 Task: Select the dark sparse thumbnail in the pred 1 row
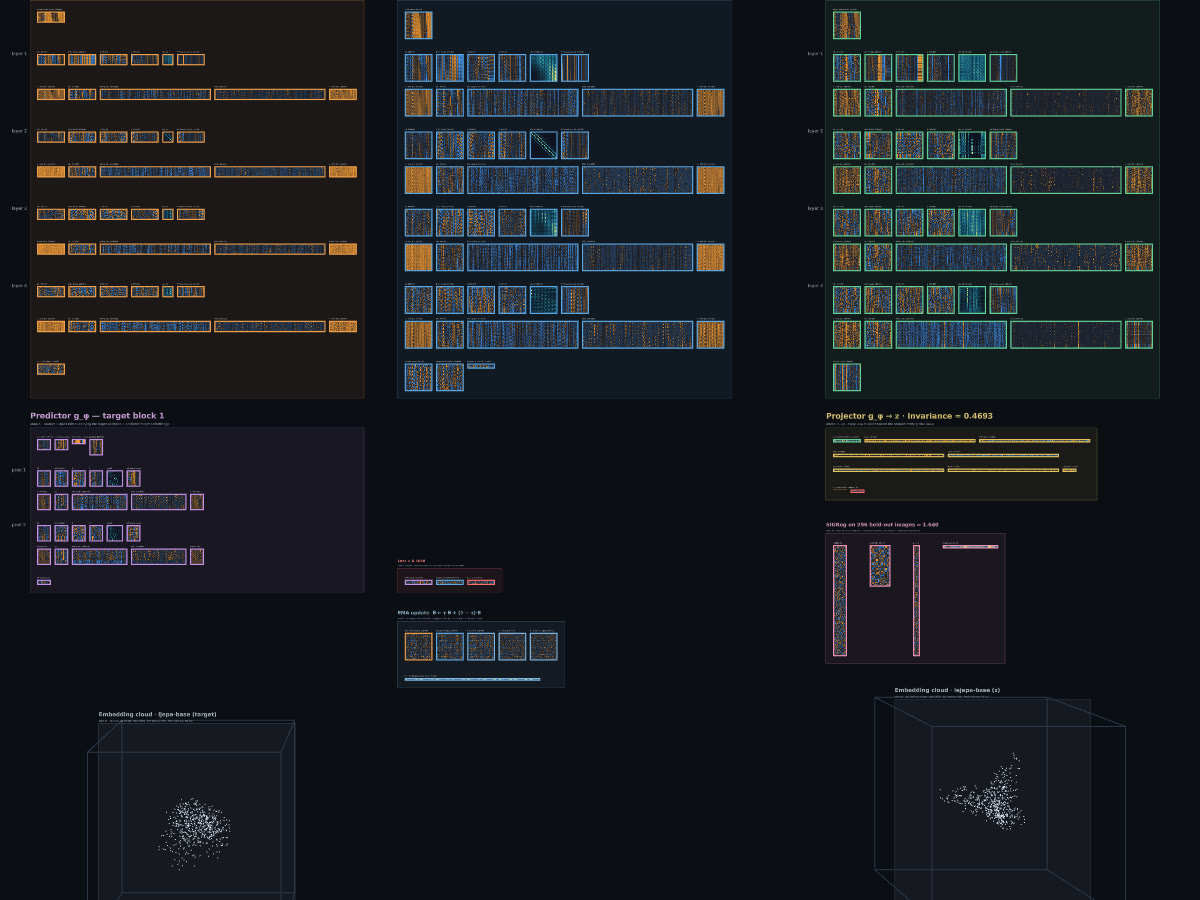coord(115,478)
